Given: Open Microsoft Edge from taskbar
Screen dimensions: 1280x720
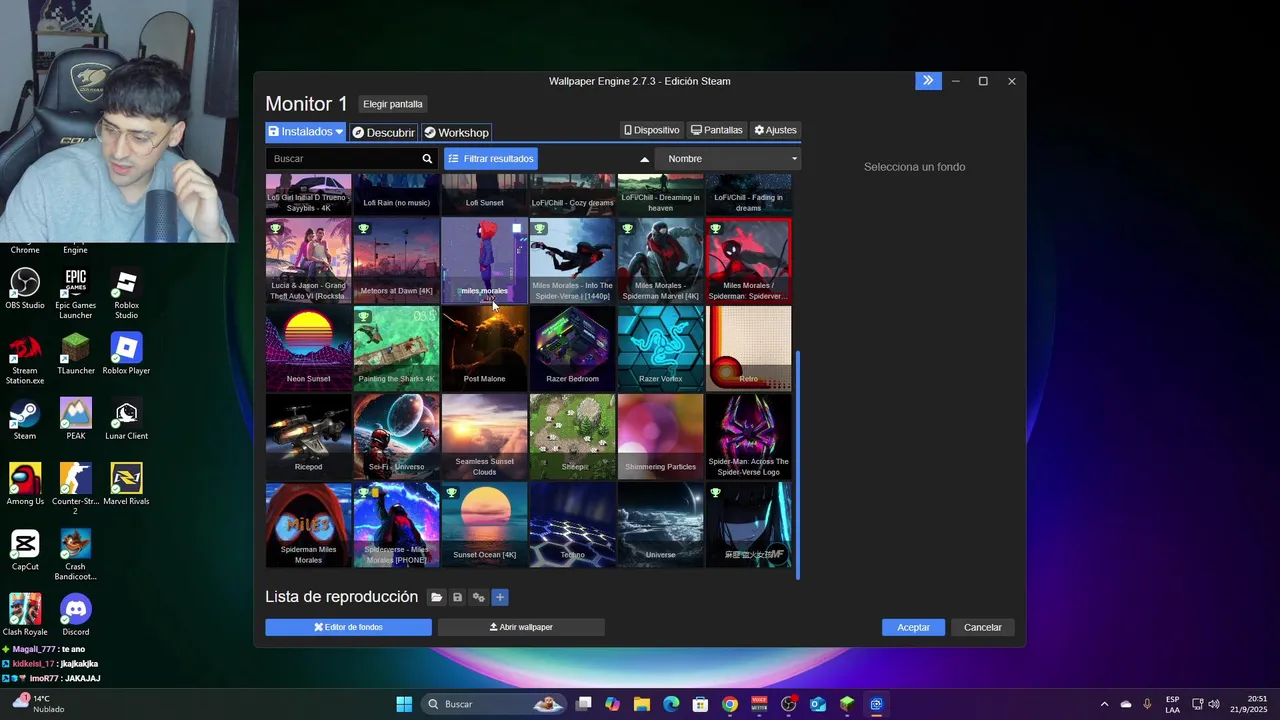Looking at the screenshot, I should click(671, 704).
